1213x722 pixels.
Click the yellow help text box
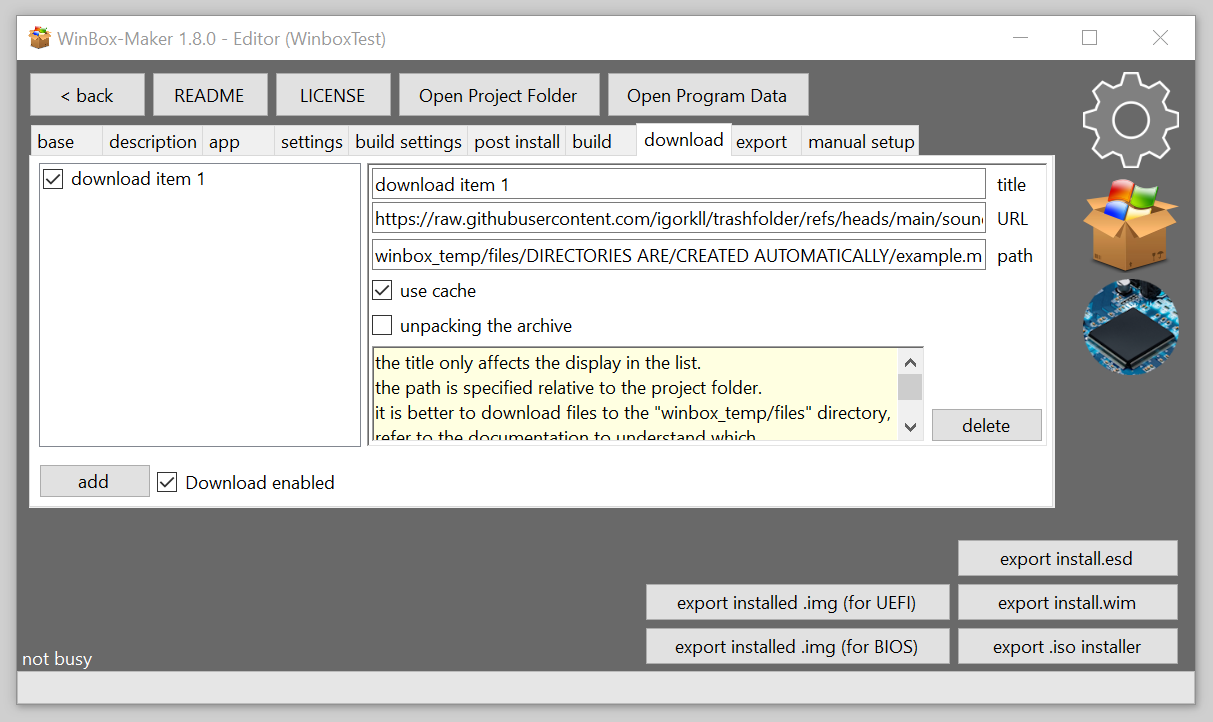pos(635,394)
